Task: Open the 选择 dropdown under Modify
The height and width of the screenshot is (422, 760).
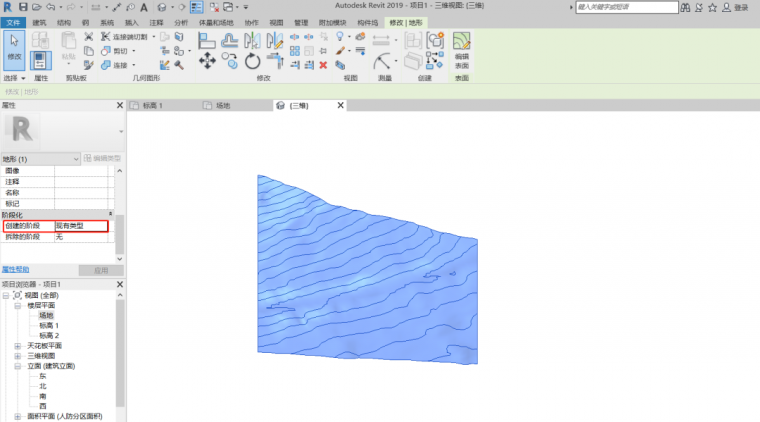Action: 15,77
